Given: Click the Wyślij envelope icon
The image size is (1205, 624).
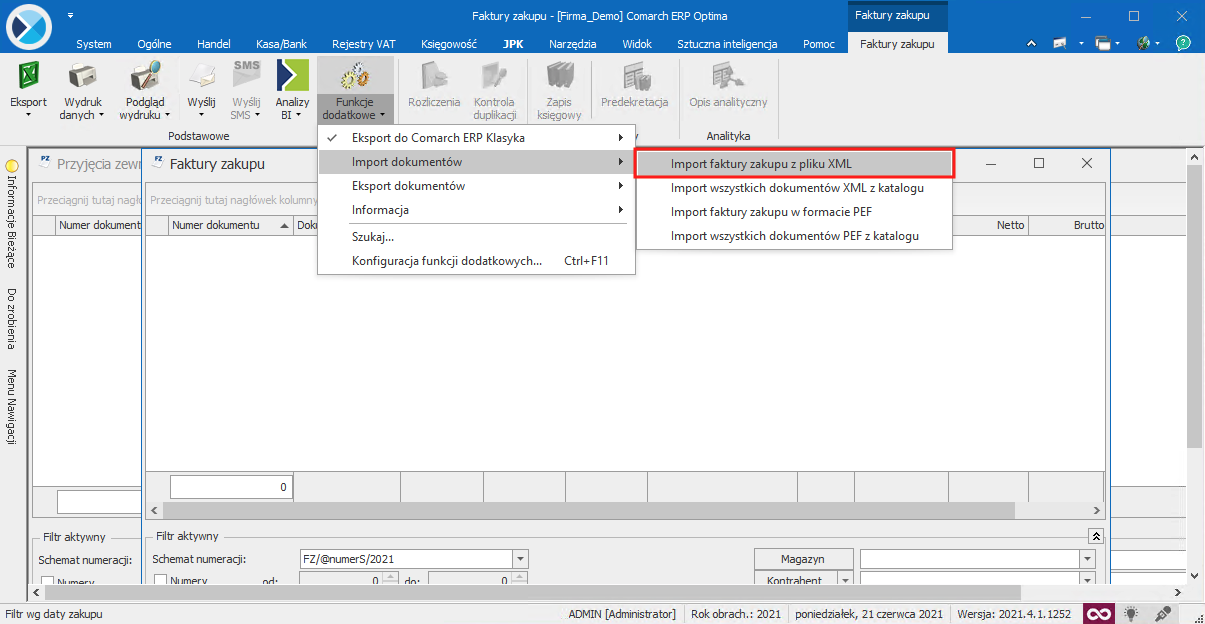Looking at the screenshot, I should [x=201, y=77].
